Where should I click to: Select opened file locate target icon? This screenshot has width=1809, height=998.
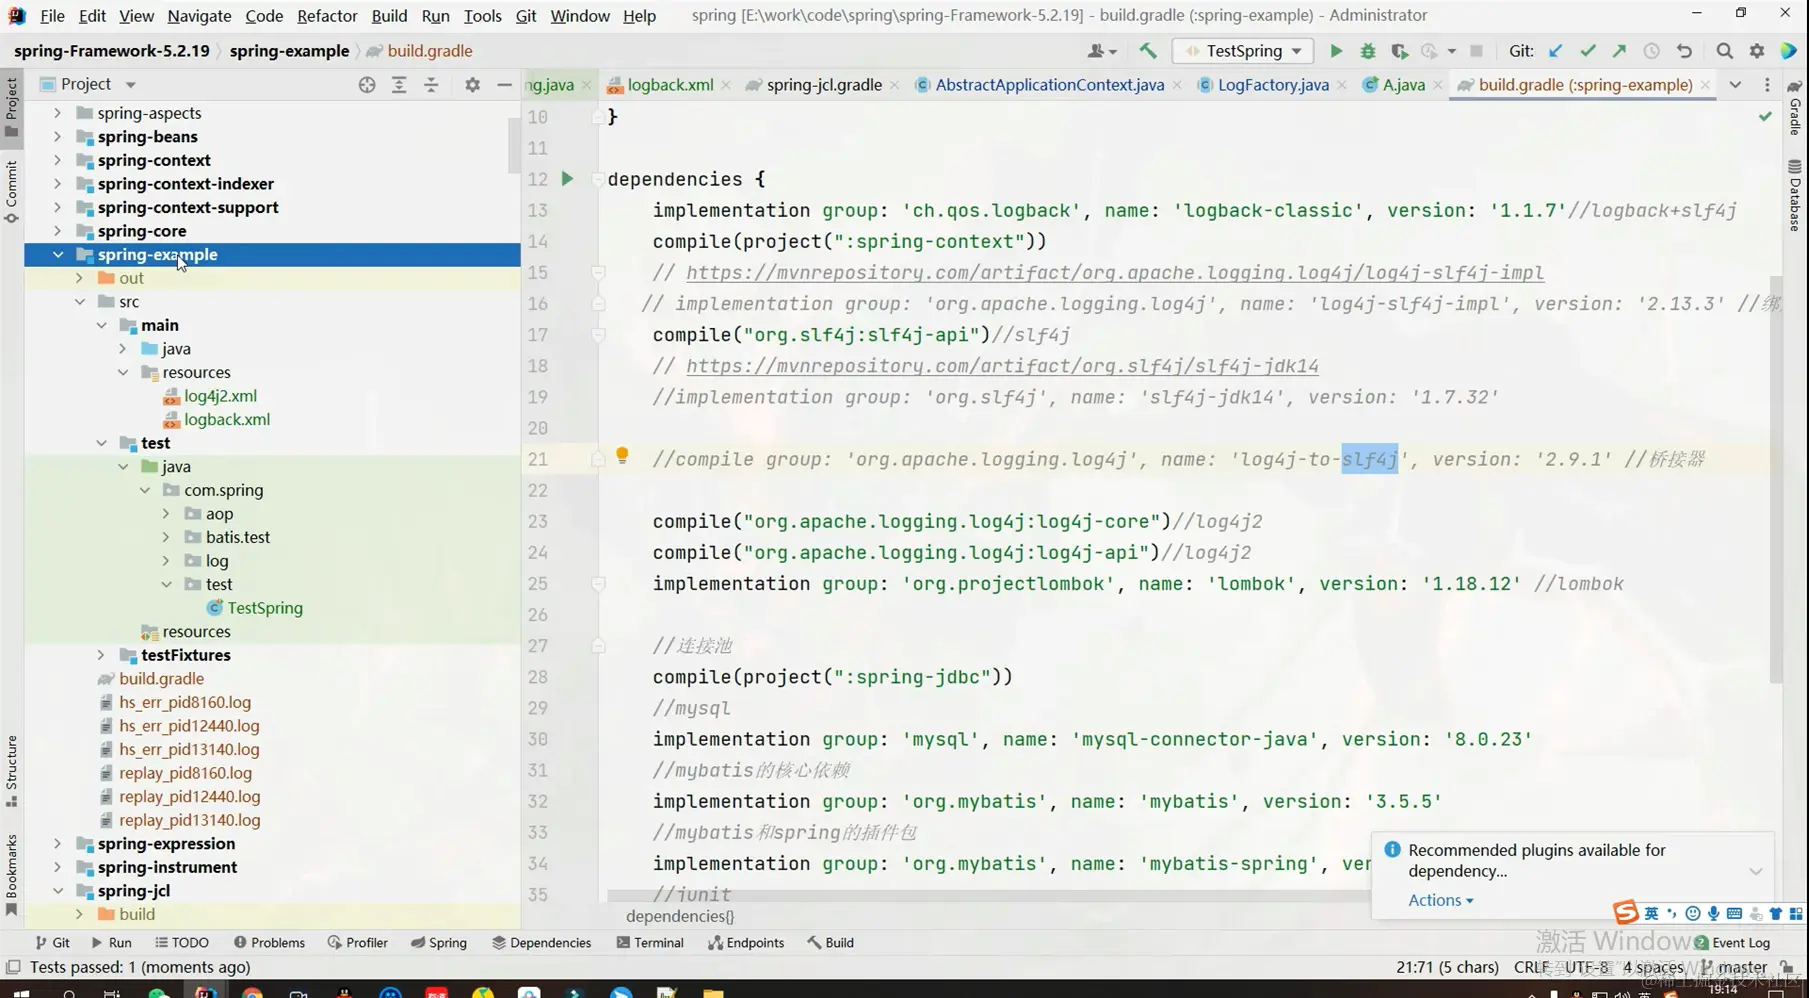(x=367, y=85)
